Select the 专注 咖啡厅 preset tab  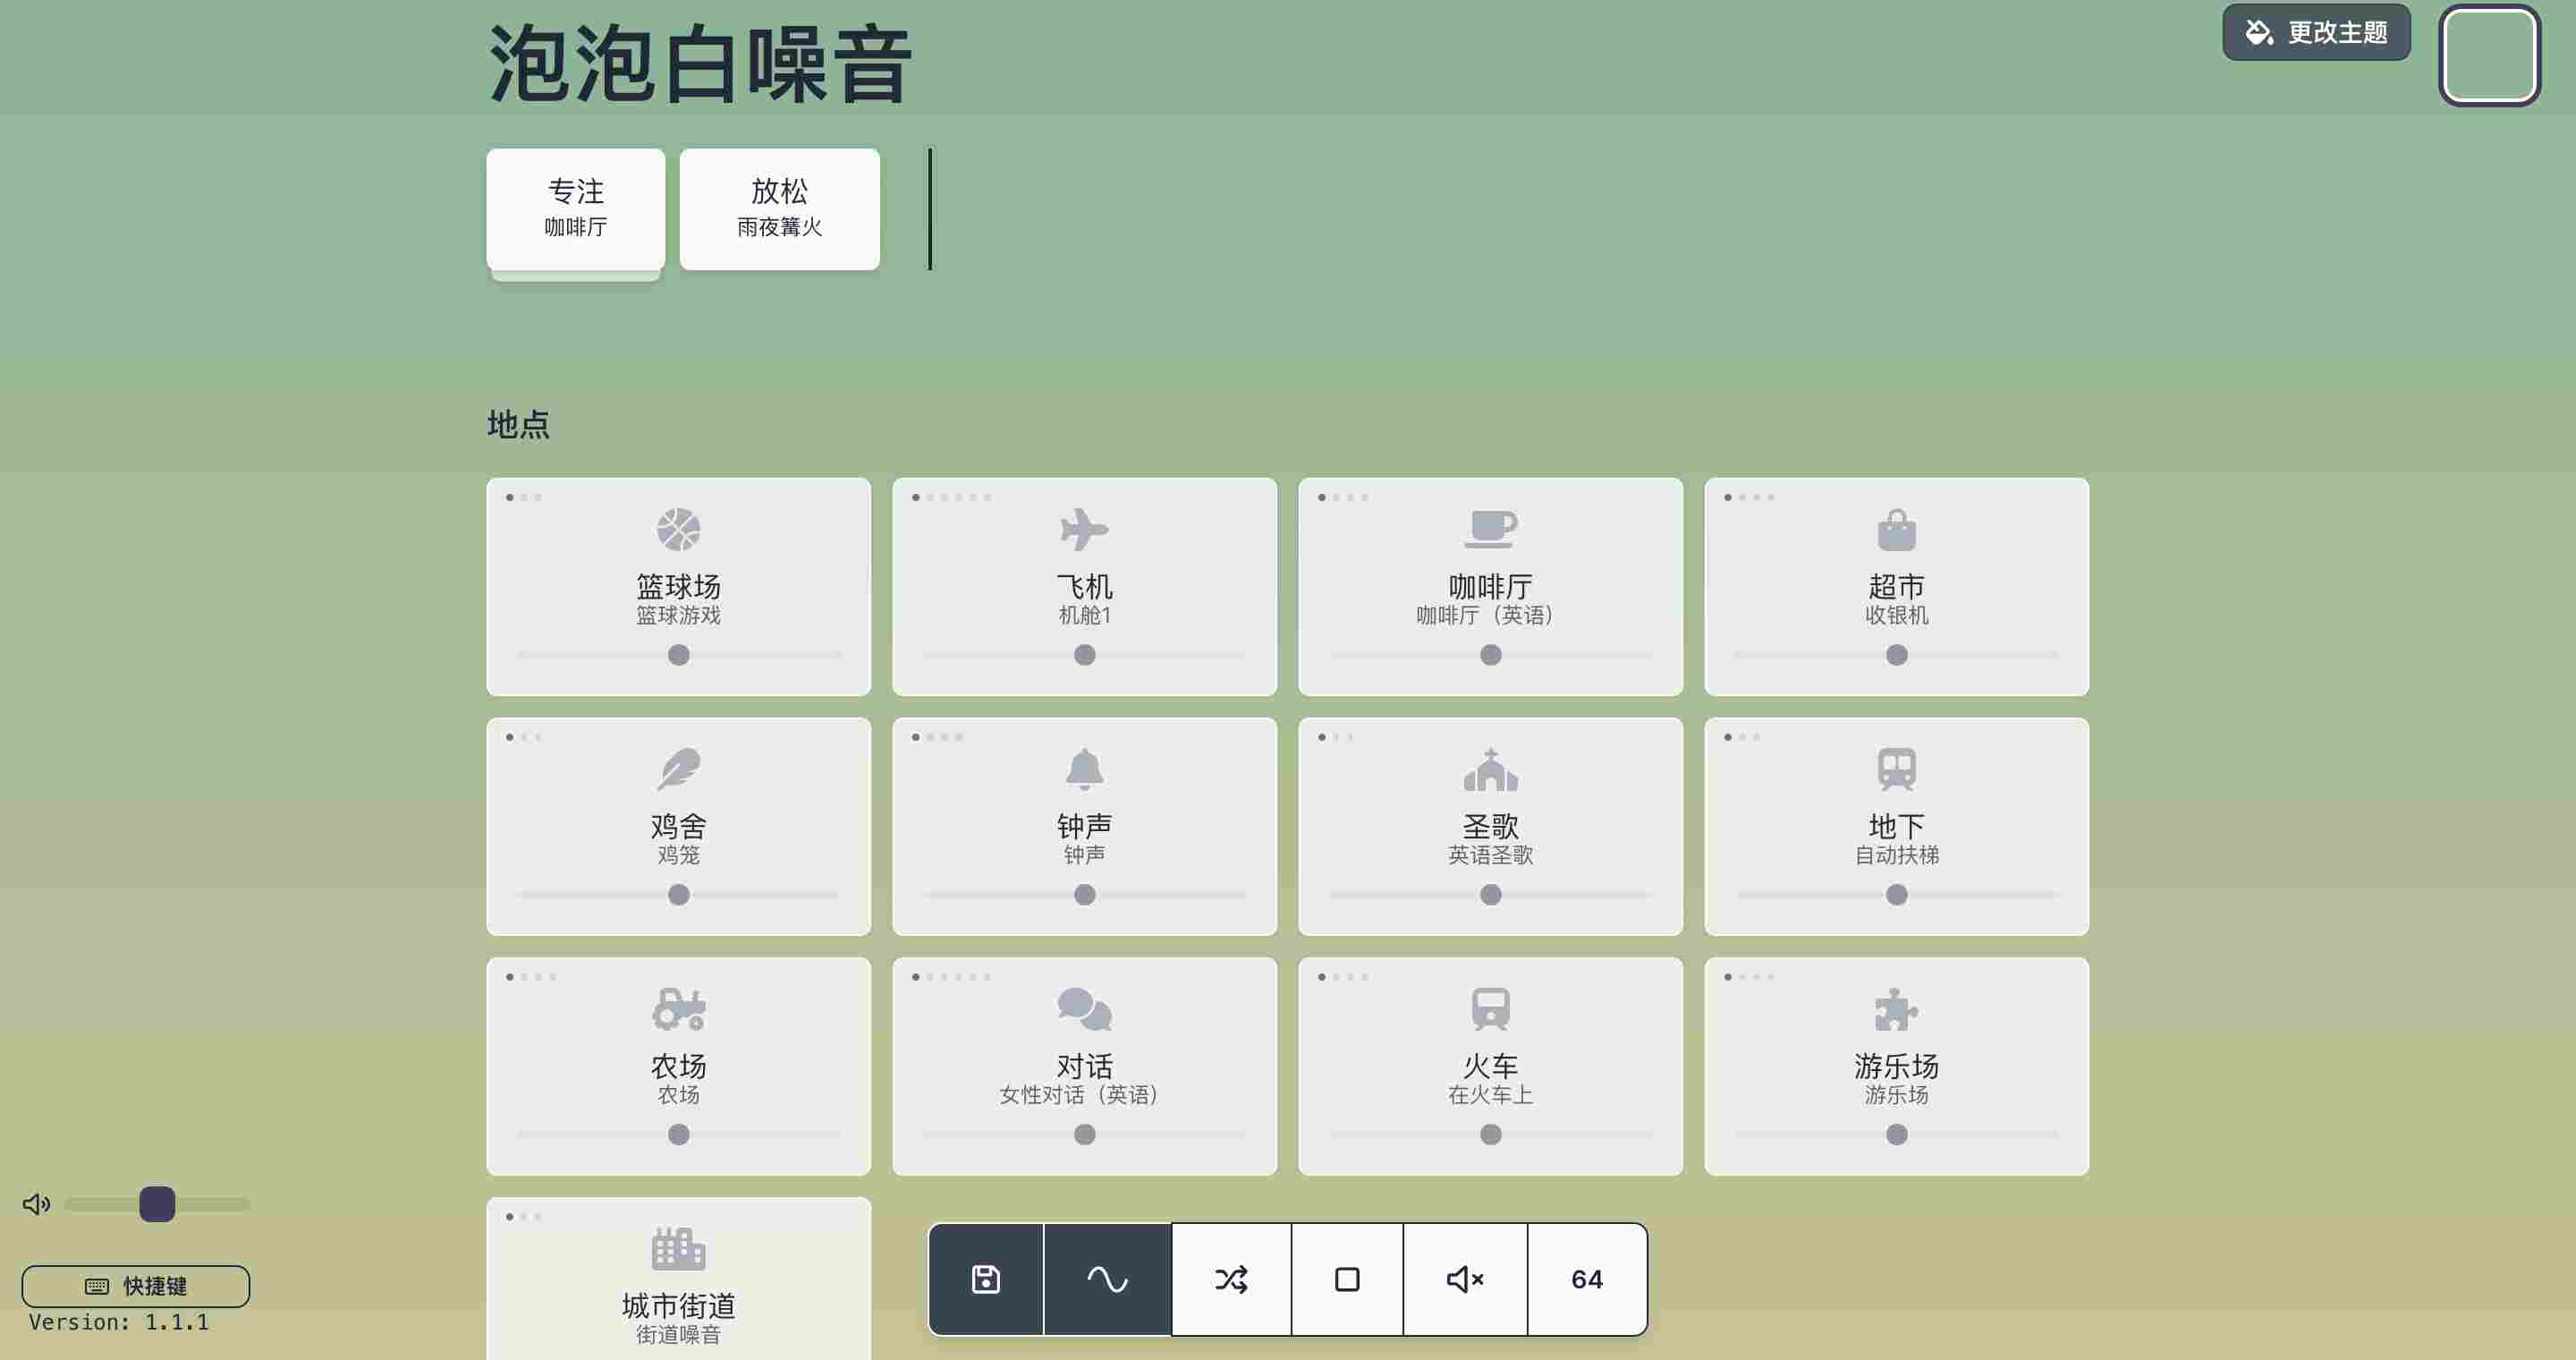pos(575,209)
